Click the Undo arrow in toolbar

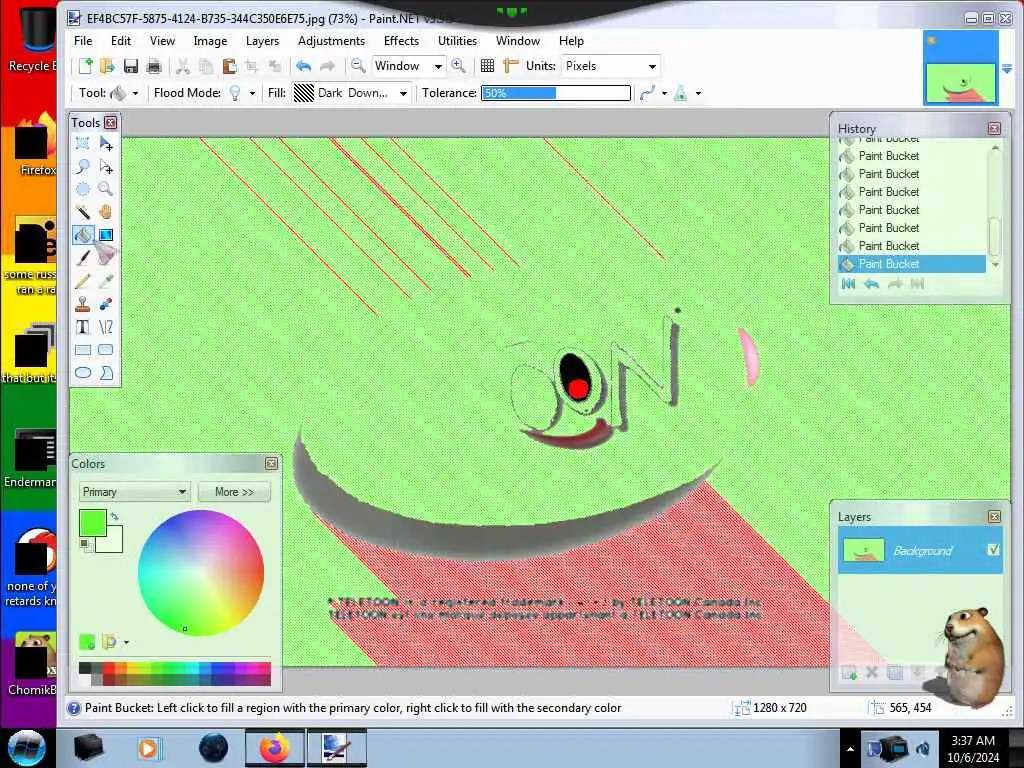303,65
